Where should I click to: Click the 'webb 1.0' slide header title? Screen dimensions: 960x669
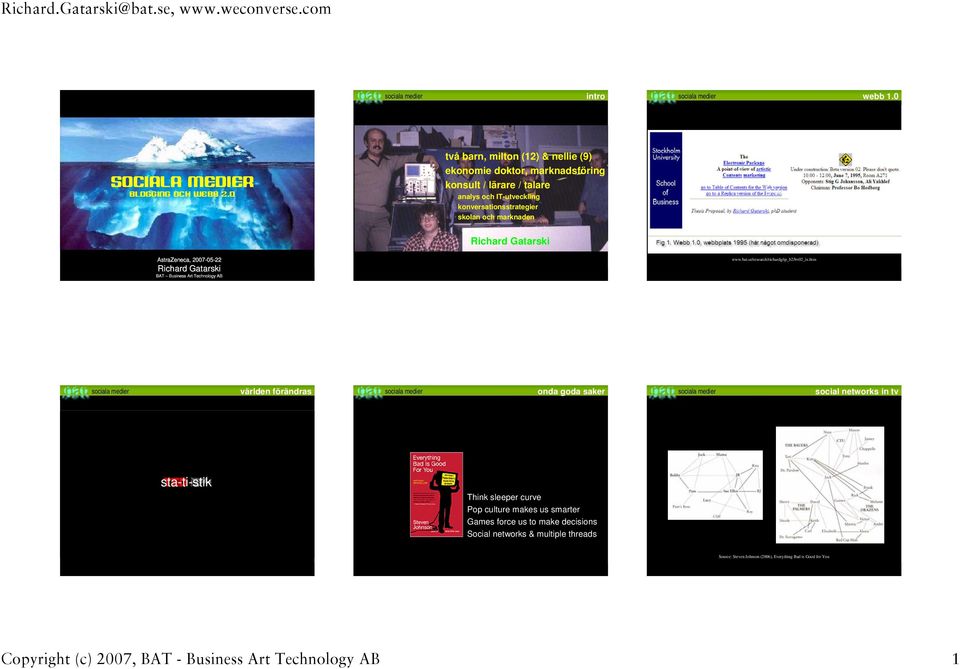click(x=880, y=96)
